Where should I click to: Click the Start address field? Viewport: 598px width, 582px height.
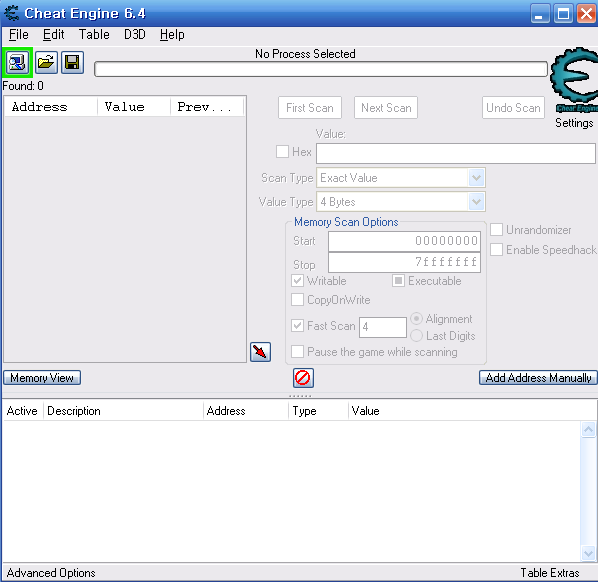coord(404,241)
